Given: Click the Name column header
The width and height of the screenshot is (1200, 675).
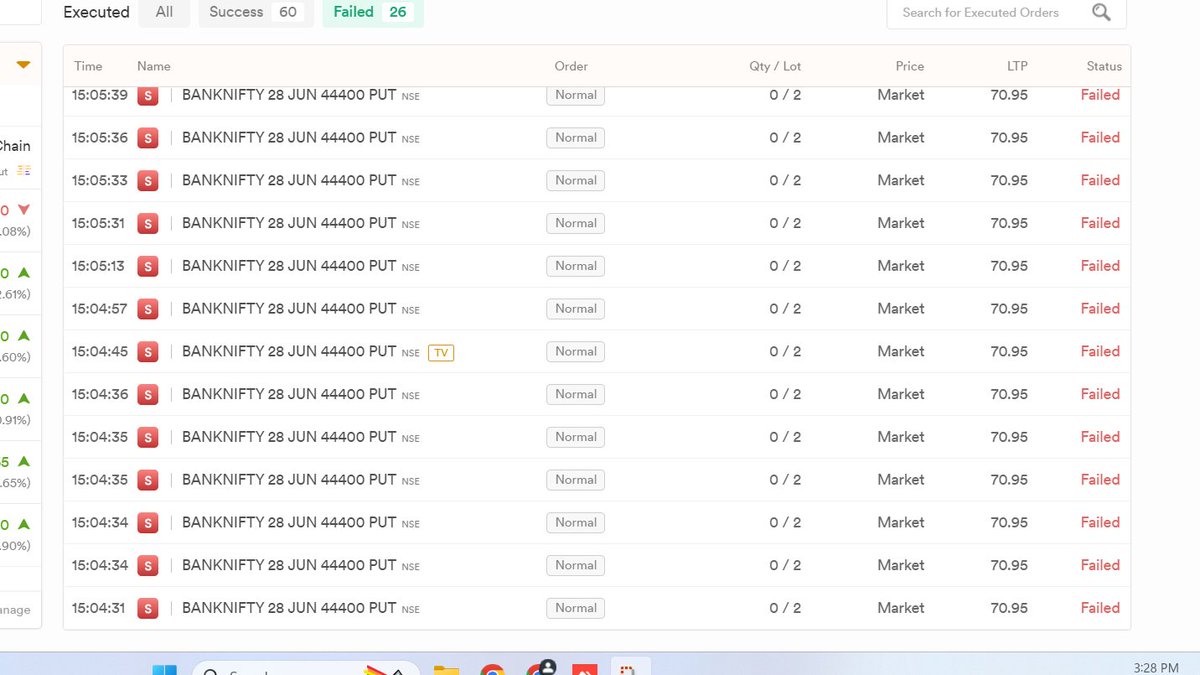Looking at the screenshot, I should pos(154,66).
